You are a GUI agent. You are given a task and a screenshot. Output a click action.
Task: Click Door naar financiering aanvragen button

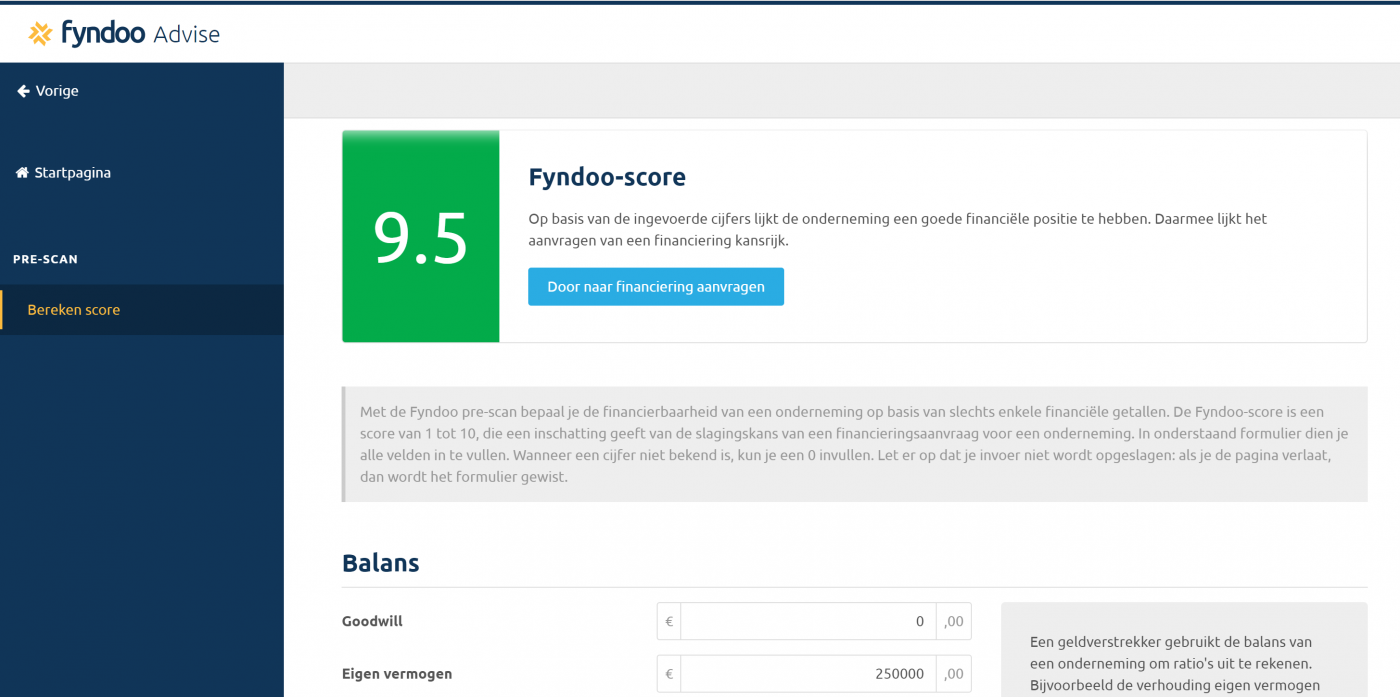click(656, 287)
